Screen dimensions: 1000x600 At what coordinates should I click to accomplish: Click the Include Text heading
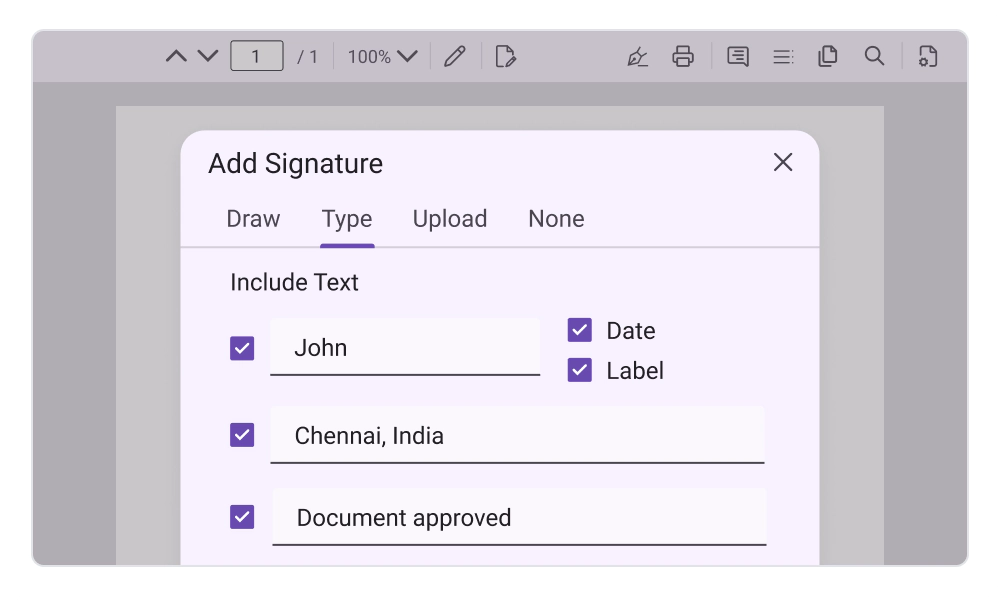295,282
